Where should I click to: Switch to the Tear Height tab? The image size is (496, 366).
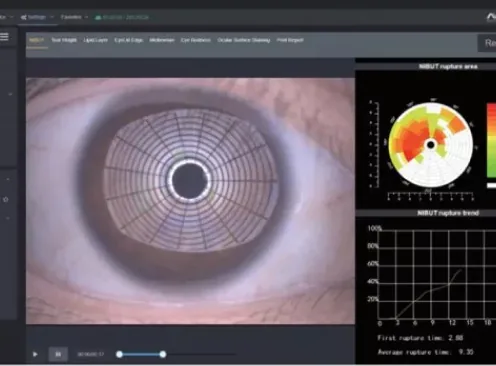[x=64, y=40]
